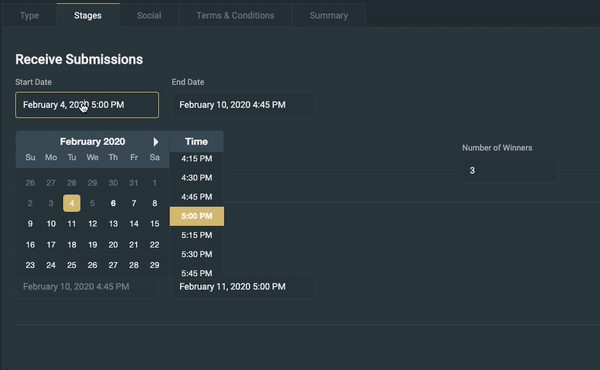This screenshot has height=370, width=600.
Task: Pick February 15 in the calendar
Action: (x=155, y=224)
